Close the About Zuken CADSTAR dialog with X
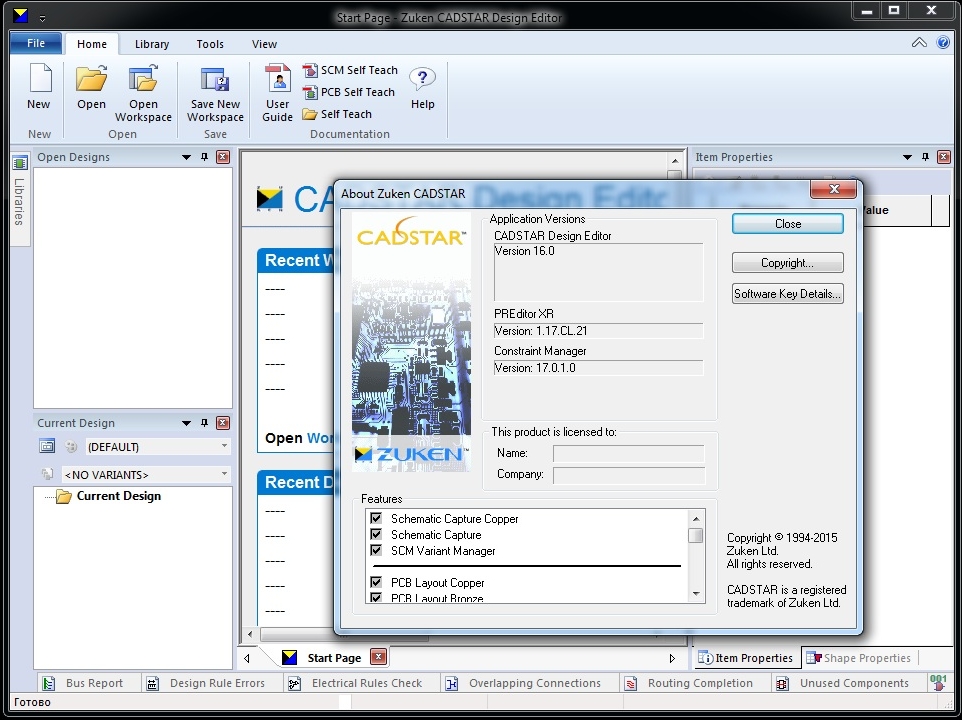Image resolution: width=962 pixels, height=720 pixels. coord(834,189)
